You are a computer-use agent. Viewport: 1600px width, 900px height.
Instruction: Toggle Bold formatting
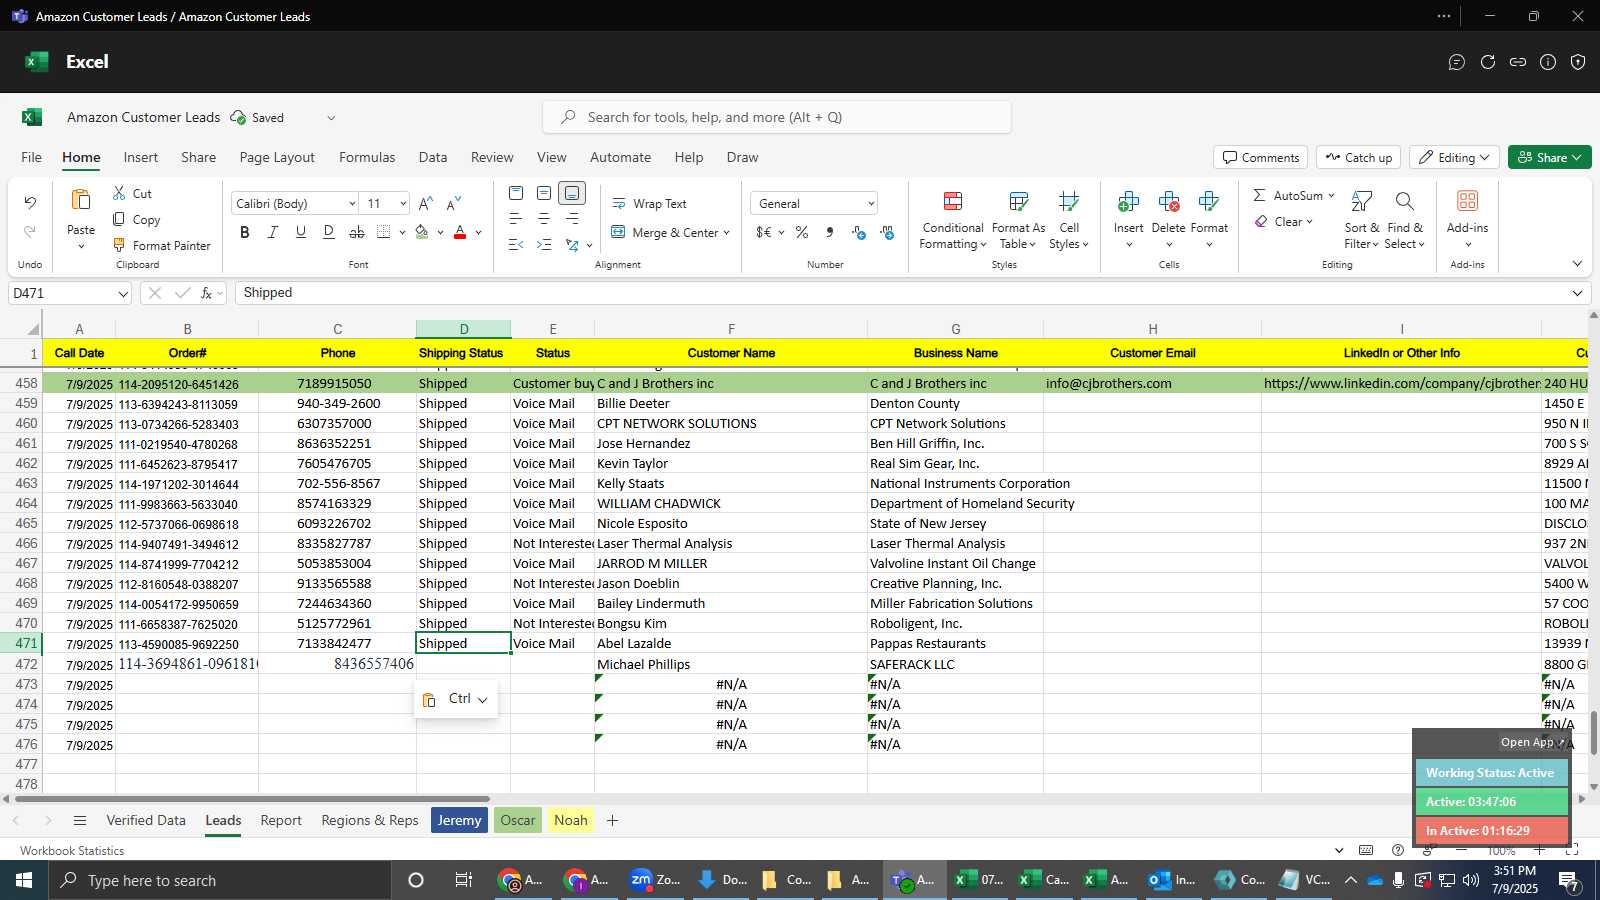click(x=244, y=232)
